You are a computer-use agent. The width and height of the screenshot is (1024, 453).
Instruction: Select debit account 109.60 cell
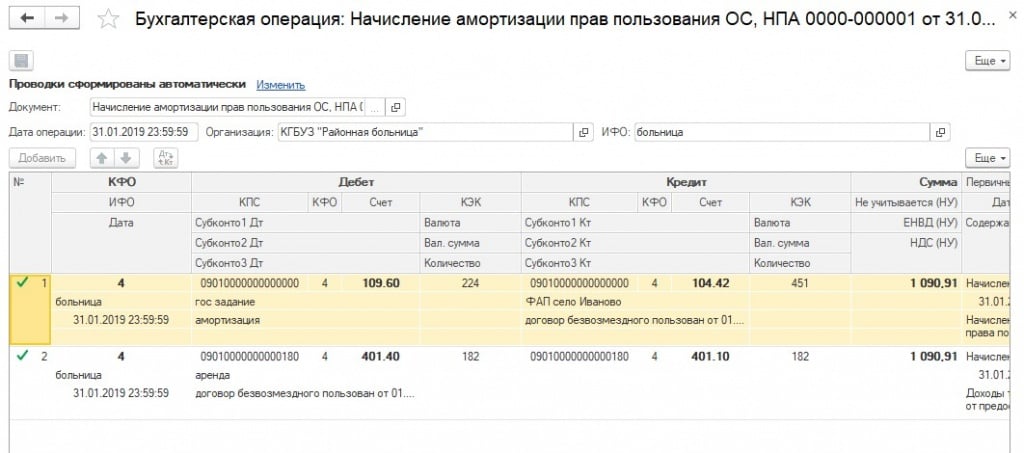point(380,283)
